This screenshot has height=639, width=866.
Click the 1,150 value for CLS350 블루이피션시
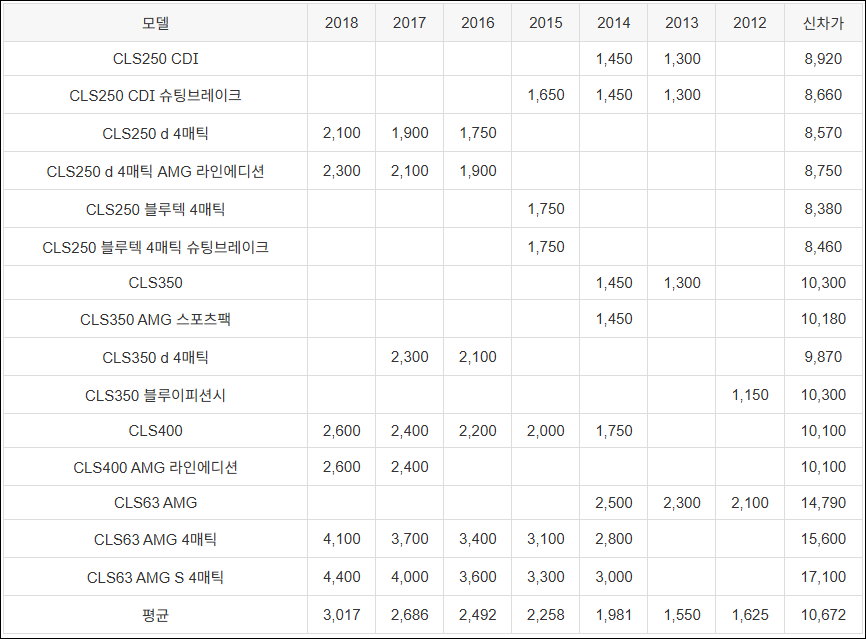(750, 395)
